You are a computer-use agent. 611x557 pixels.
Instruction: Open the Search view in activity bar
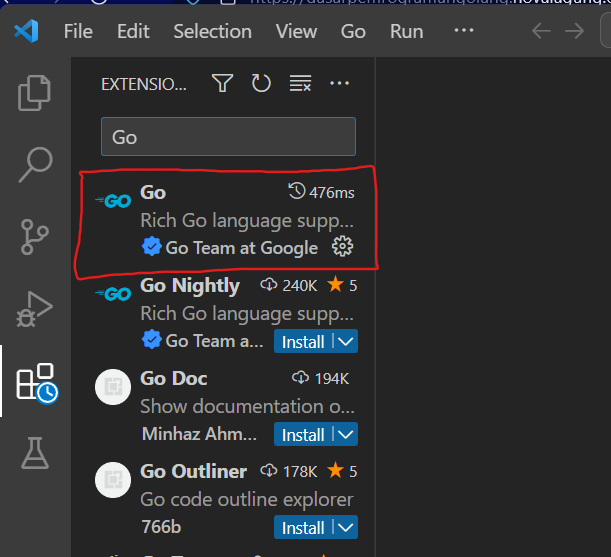35,164
